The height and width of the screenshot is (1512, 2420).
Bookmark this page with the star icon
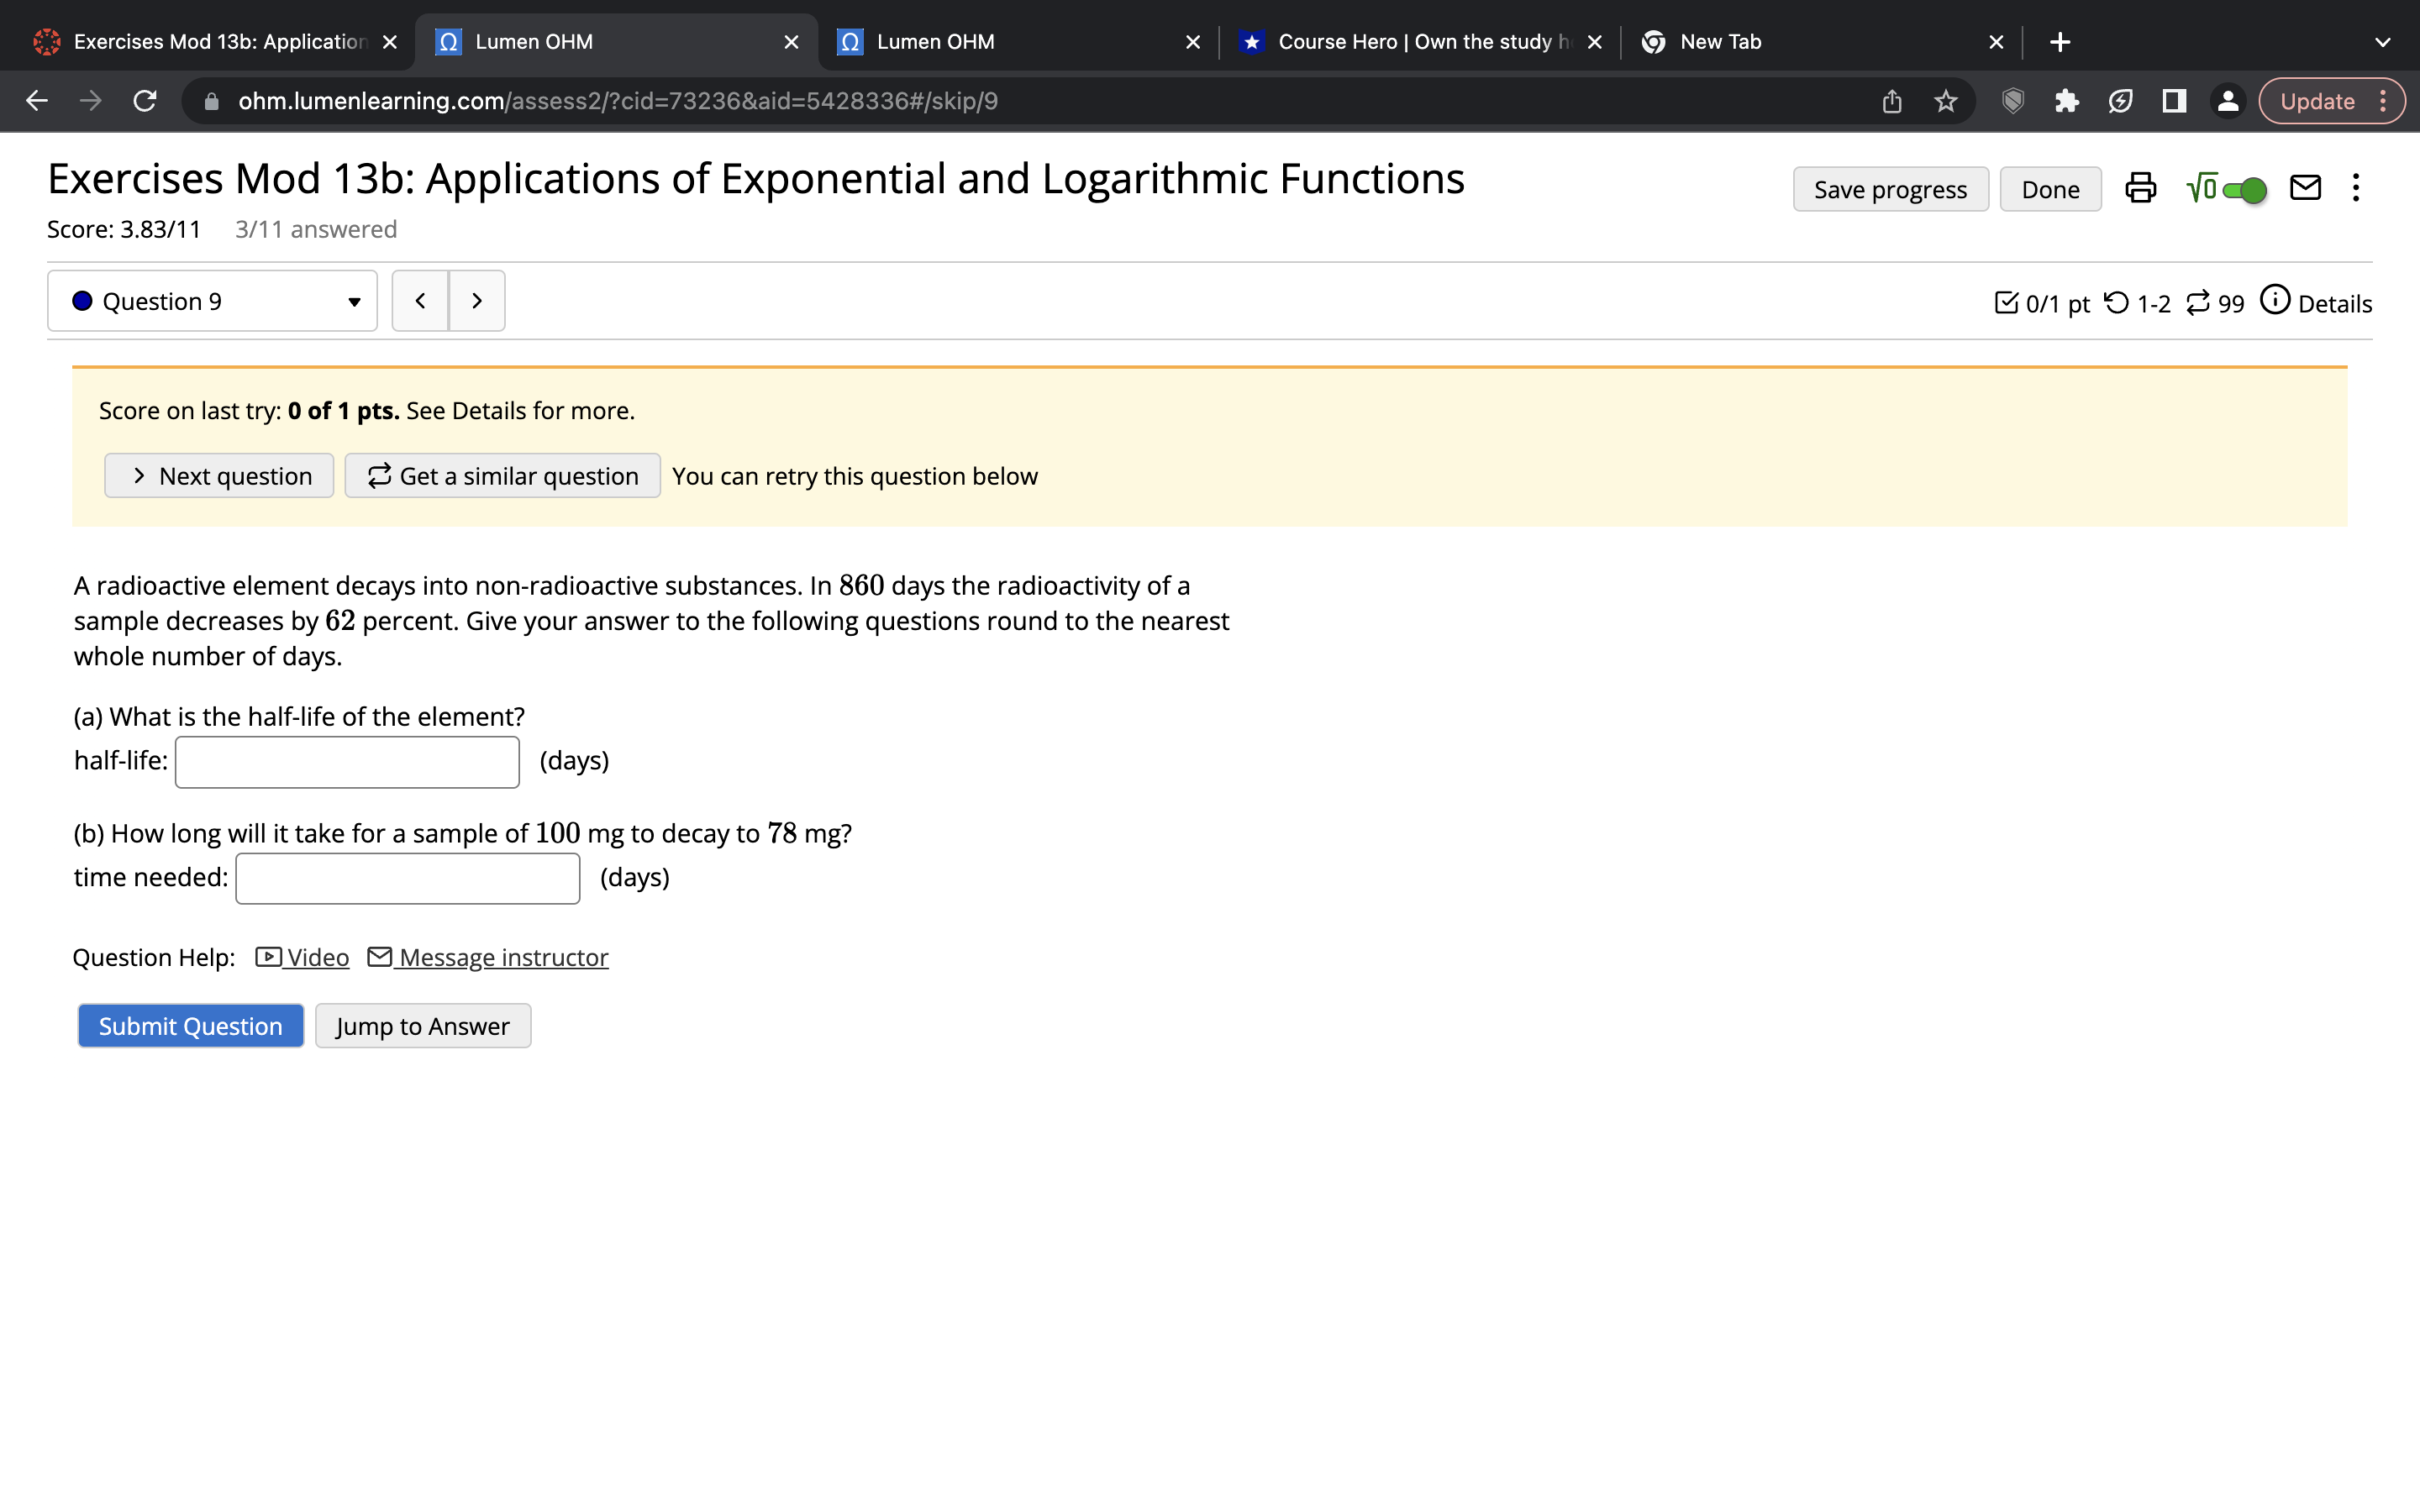point(1945,101)
